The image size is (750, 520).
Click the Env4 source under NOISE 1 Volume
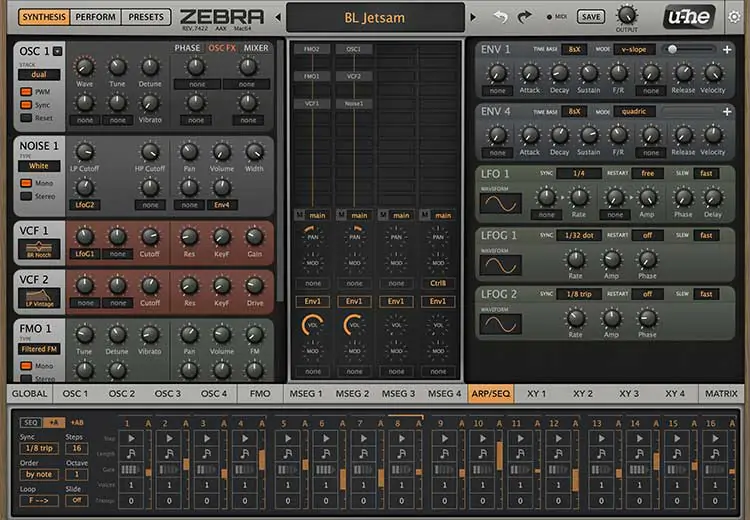pyautogui.click(x=221, y=205)
